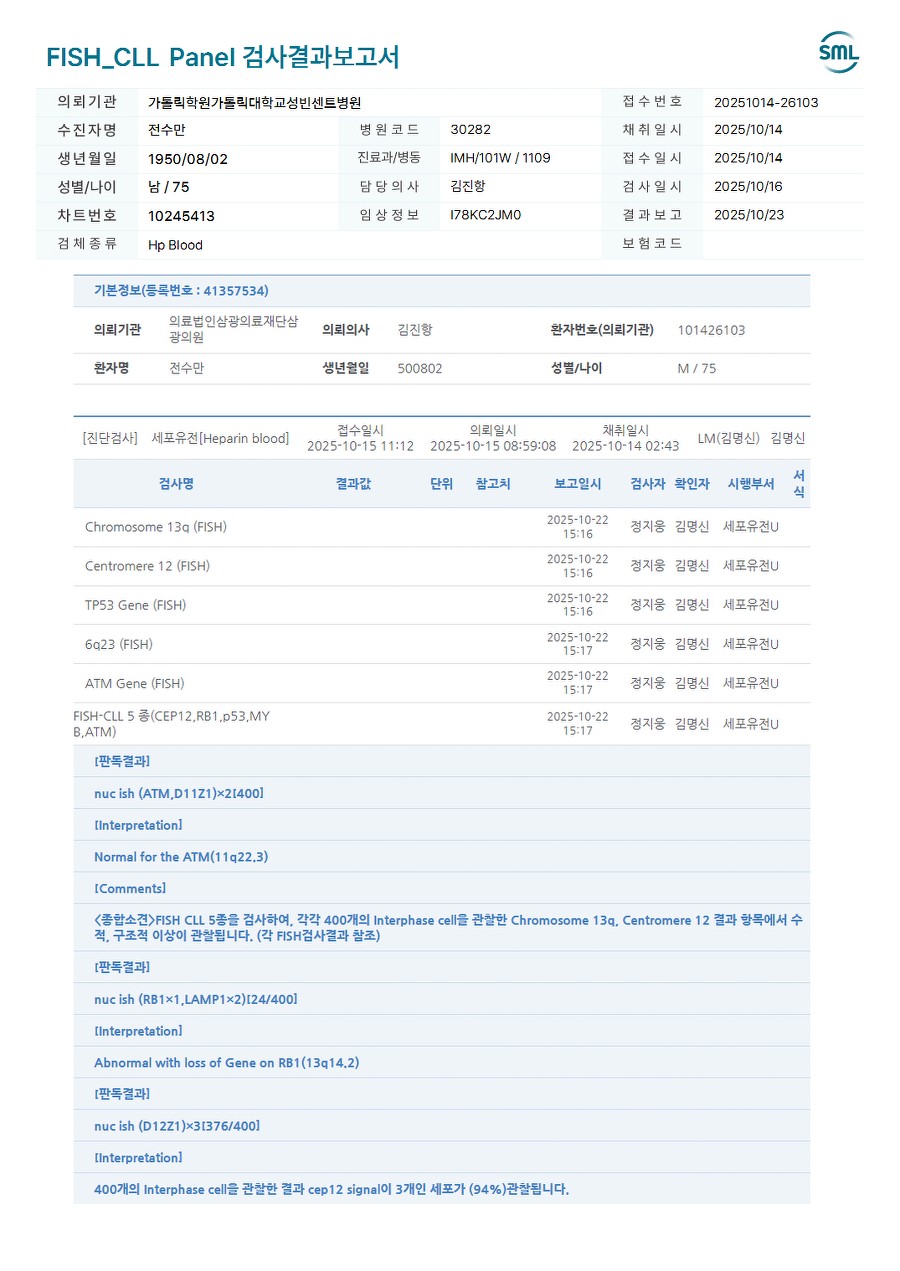Image resolution: width=900 pixels, height=1271 pixels.
Task: Click the 참고치 column header
Action: coord(493,484)
